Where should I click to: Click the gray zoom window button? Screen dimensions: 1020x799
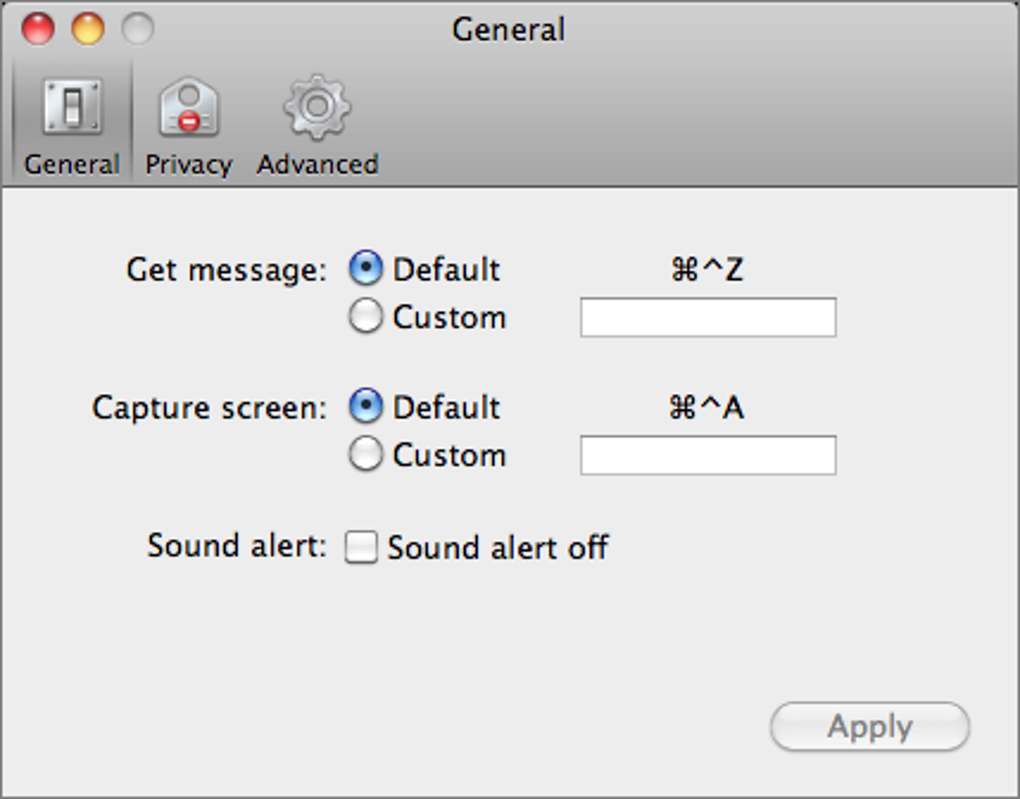[138, 29]
